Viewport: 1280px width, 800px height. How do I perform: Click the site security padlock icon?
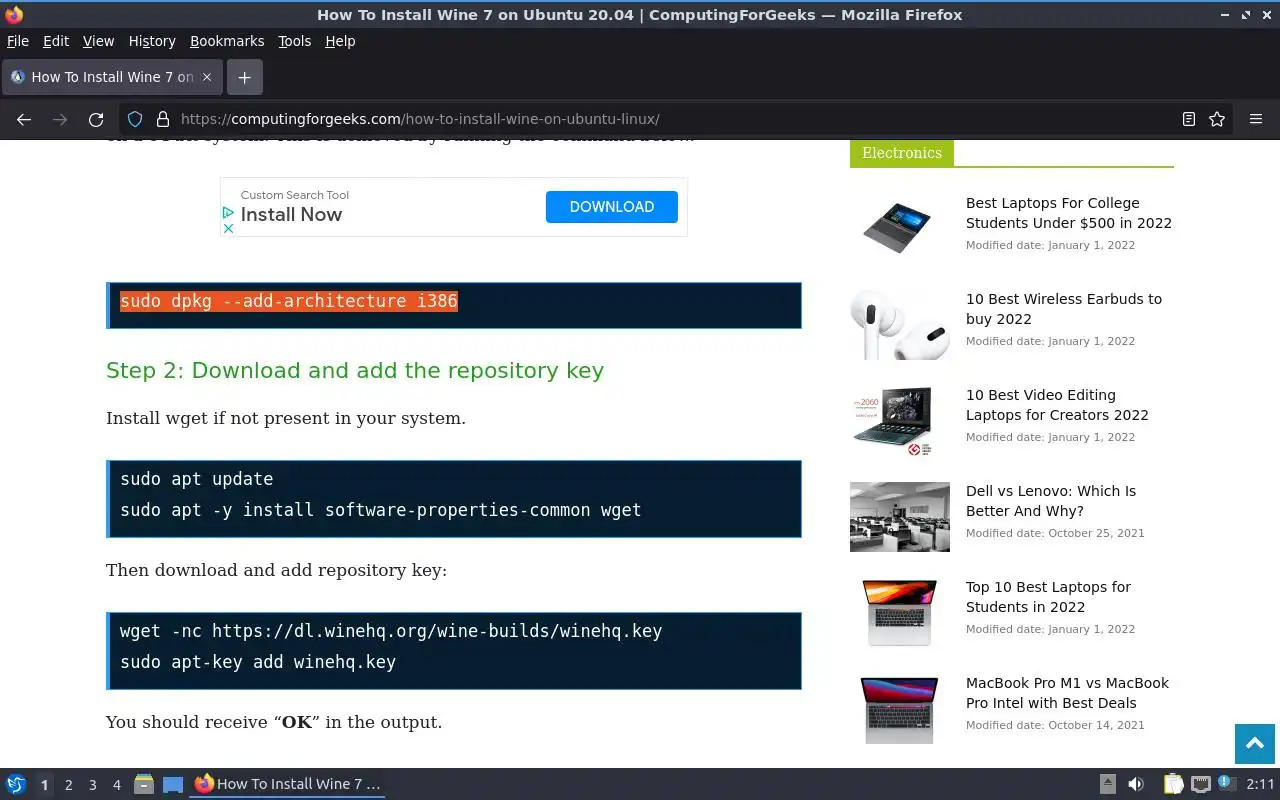coord(163,119)
